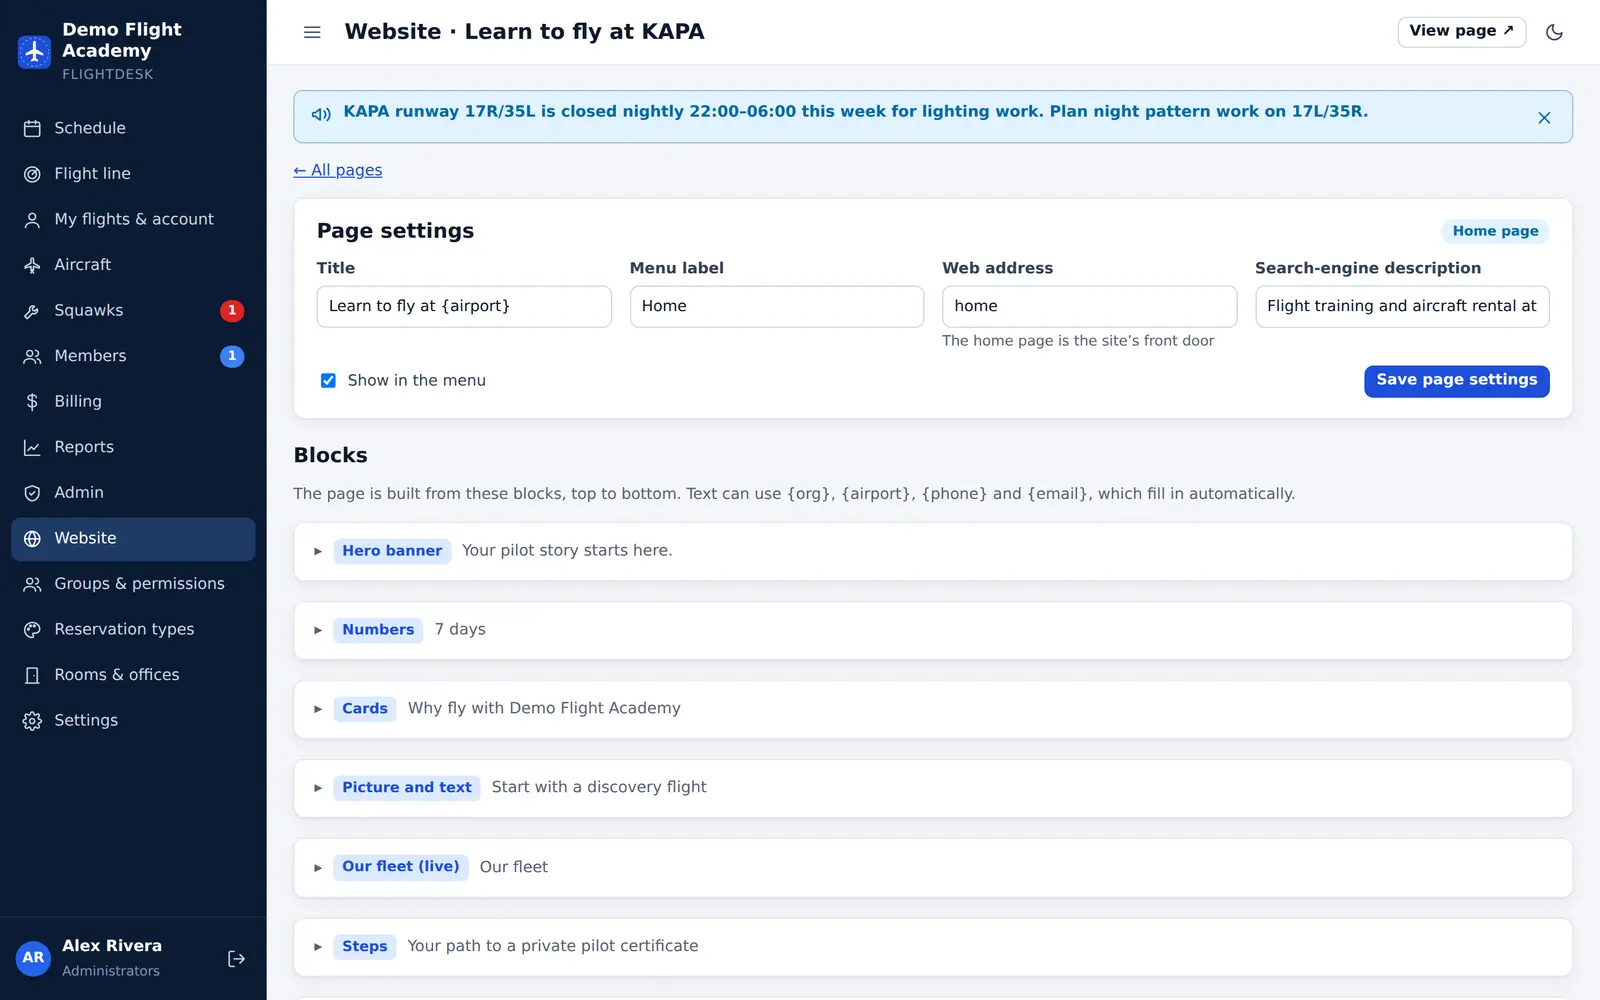Click the AR user avatar
This screenshot has width=1600, height=1000.
click(33, 958)
